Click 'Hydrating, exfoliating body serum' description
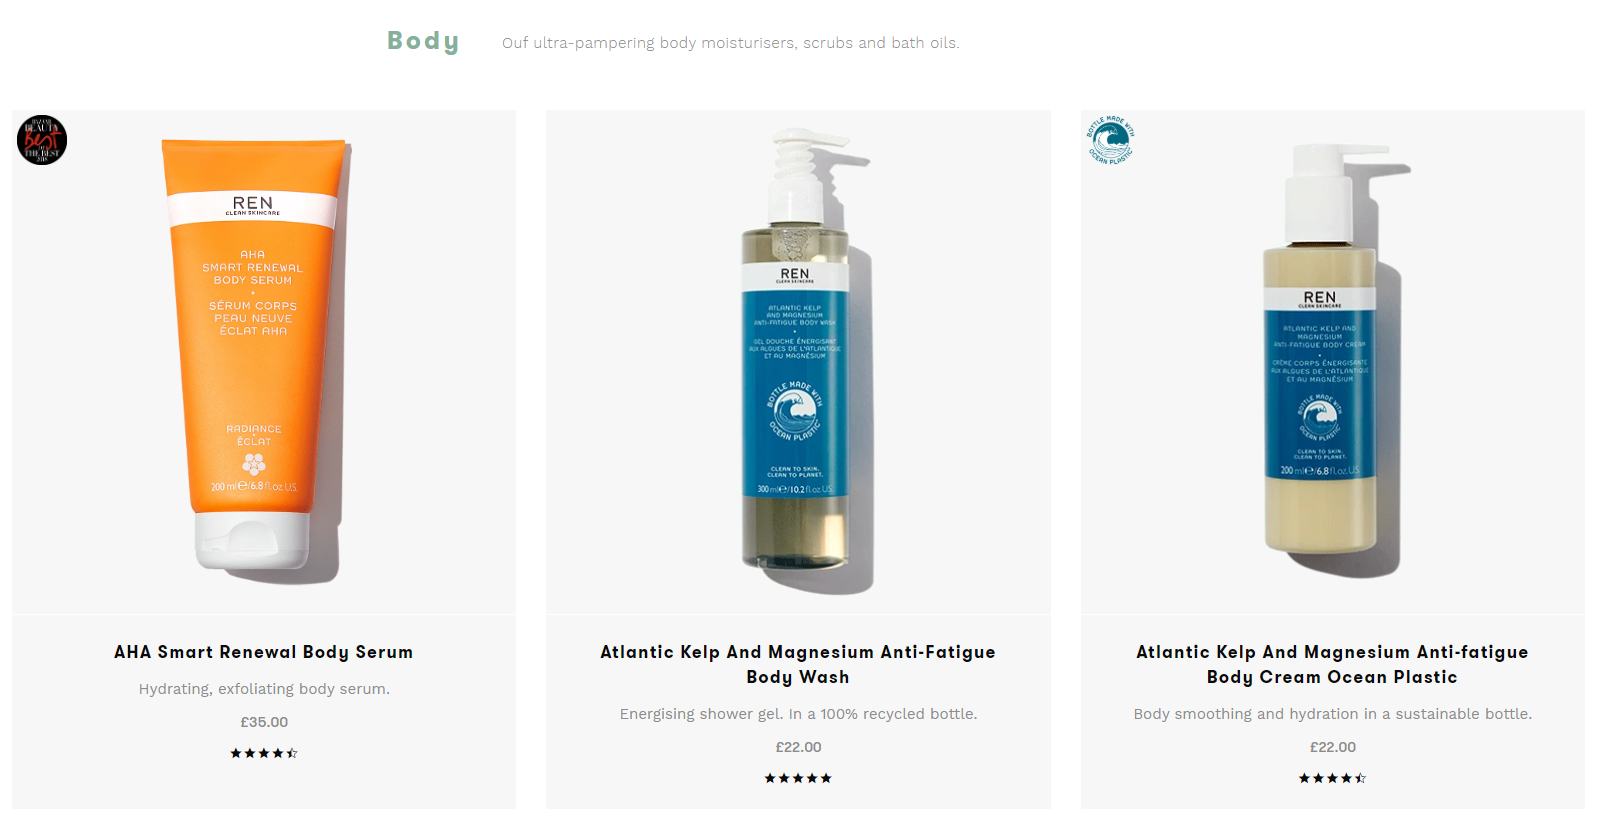1607x832 pixels. coord(264,689)
